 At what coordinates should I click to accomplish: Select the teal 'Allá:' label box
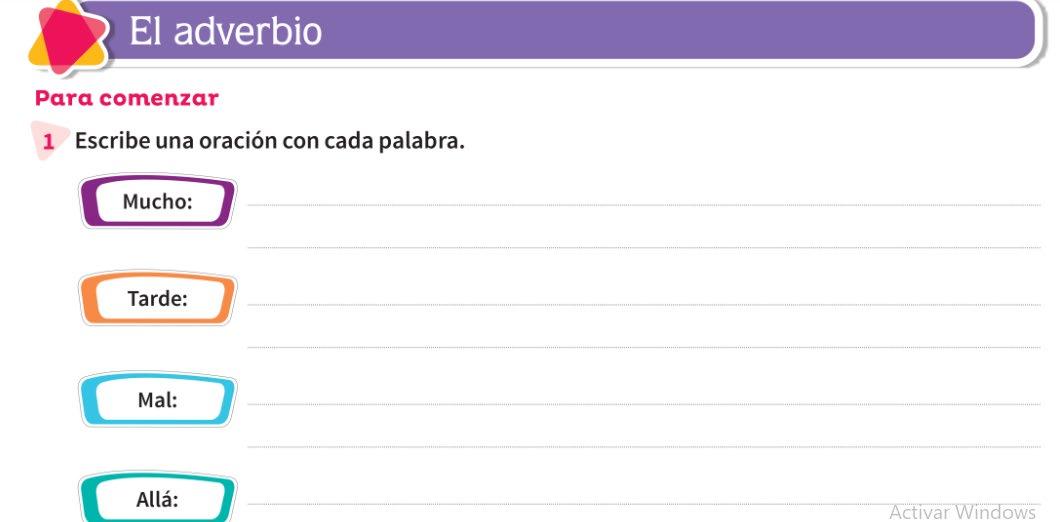[x=157, y=499]
